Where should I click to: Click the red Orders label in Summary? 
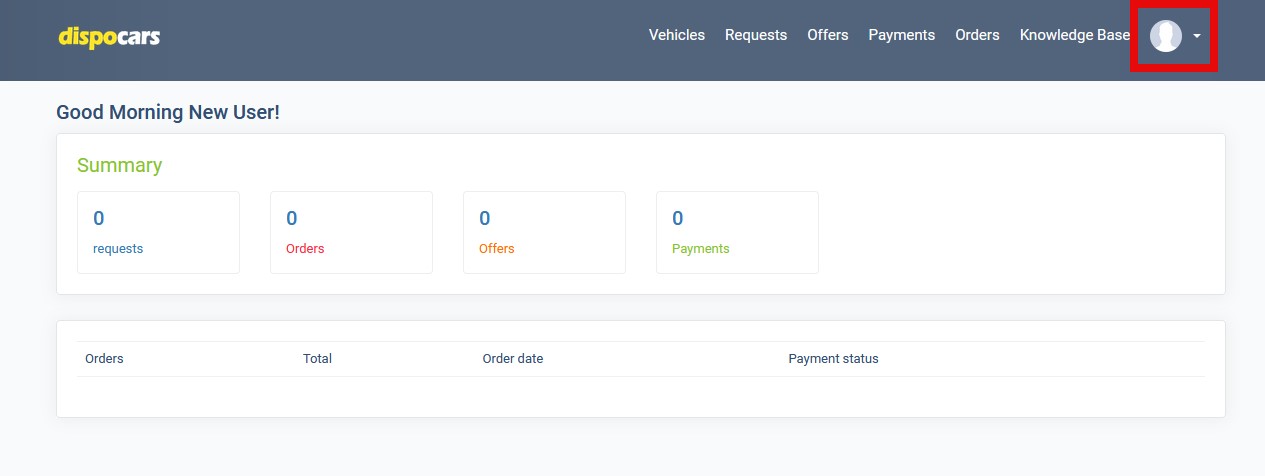point(305,249)
